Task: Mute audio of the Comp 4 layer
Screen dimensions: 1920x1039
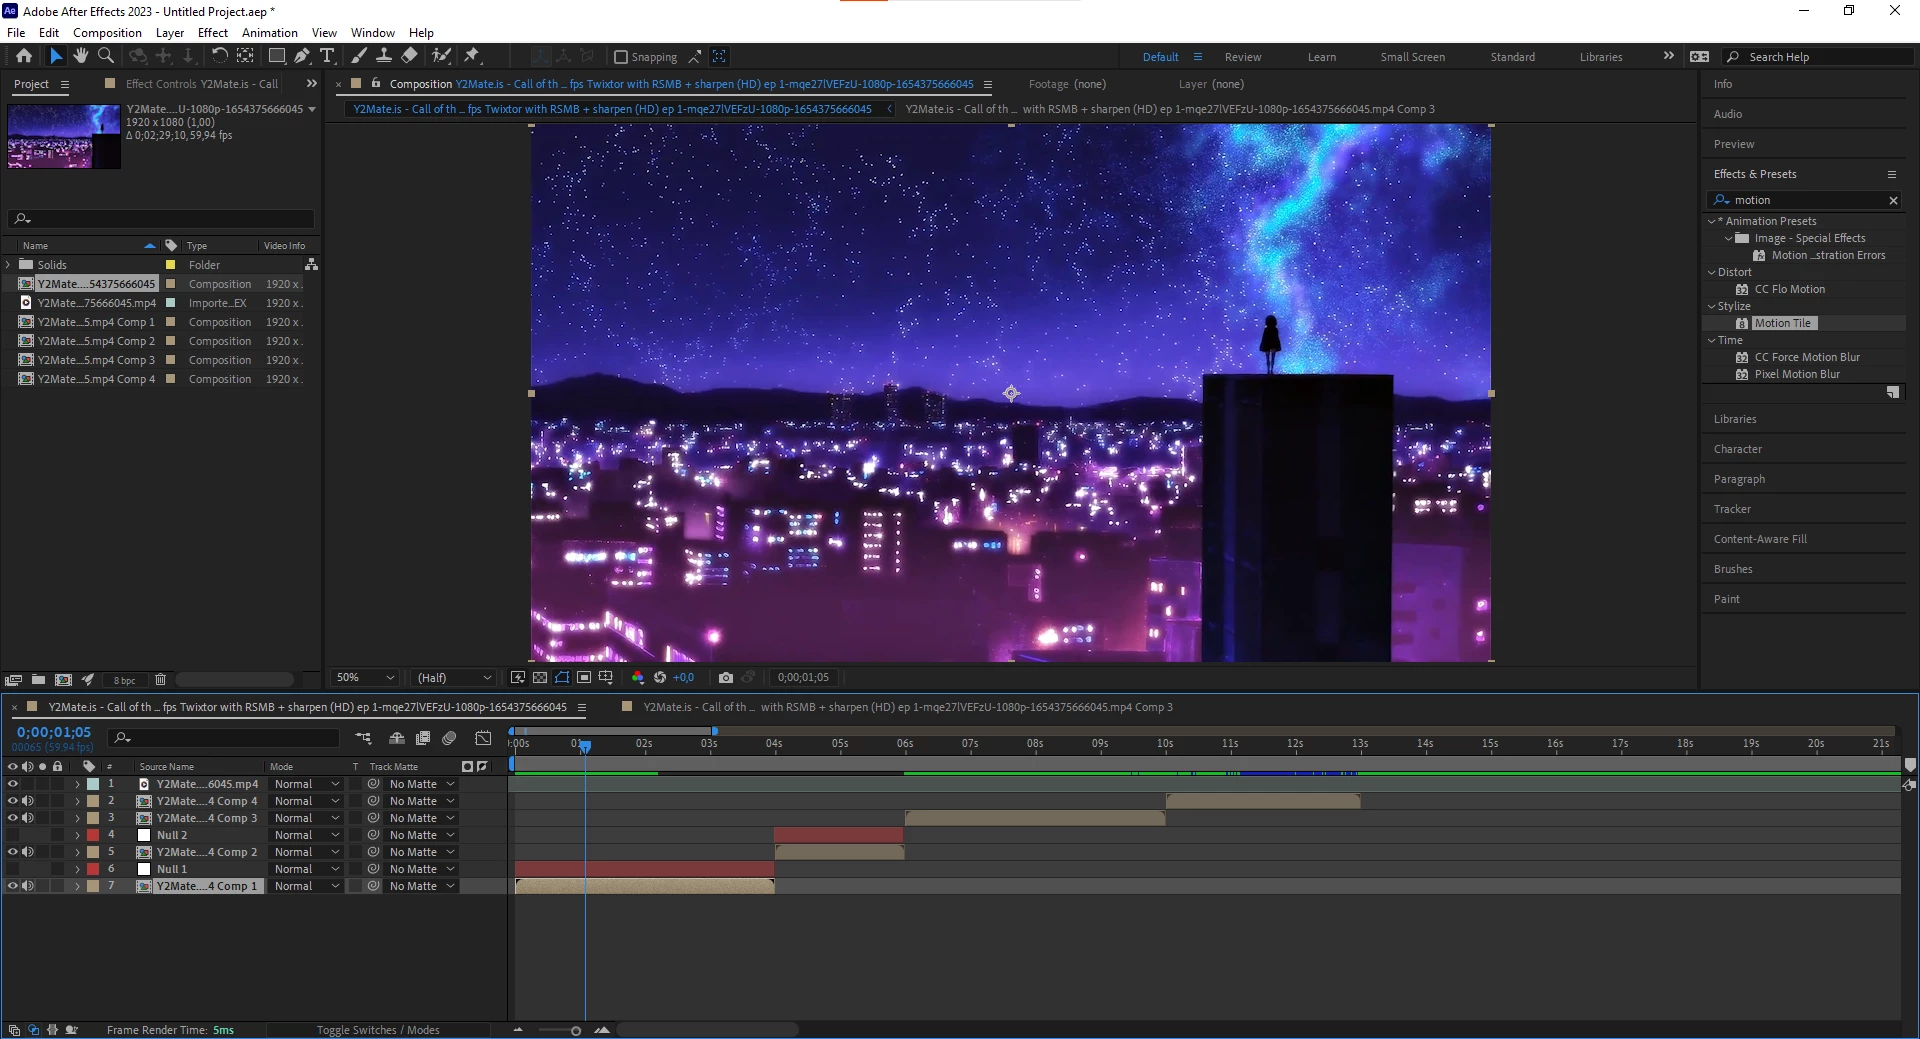Action: click(x=28, y=801)
